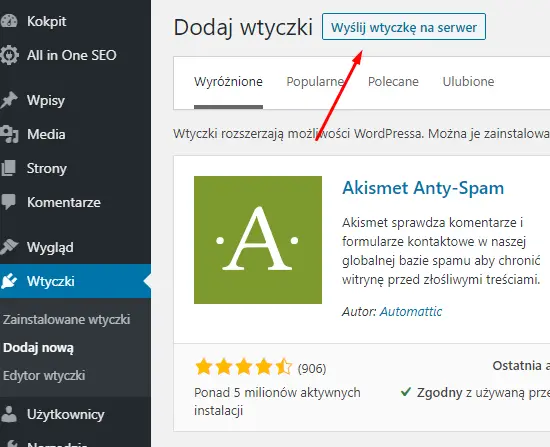Switch to the Ulubione tab

(x=468, y=81)
